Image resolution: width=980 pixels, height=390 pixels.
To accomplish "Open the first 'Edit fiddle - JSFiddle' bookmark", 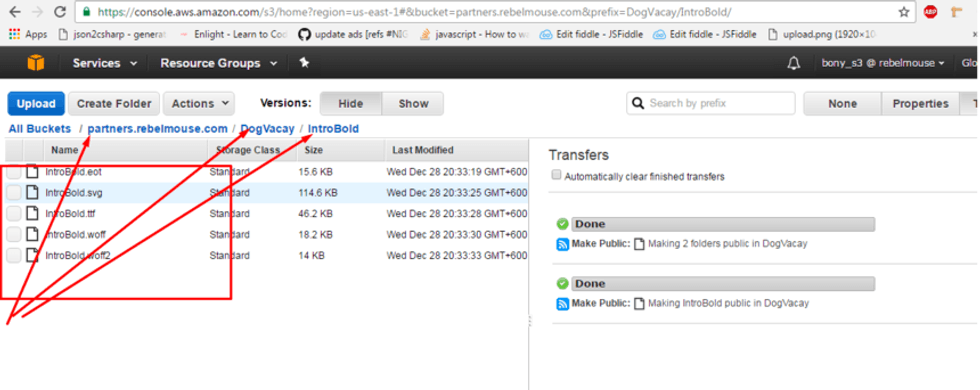I will pos(591,34).
